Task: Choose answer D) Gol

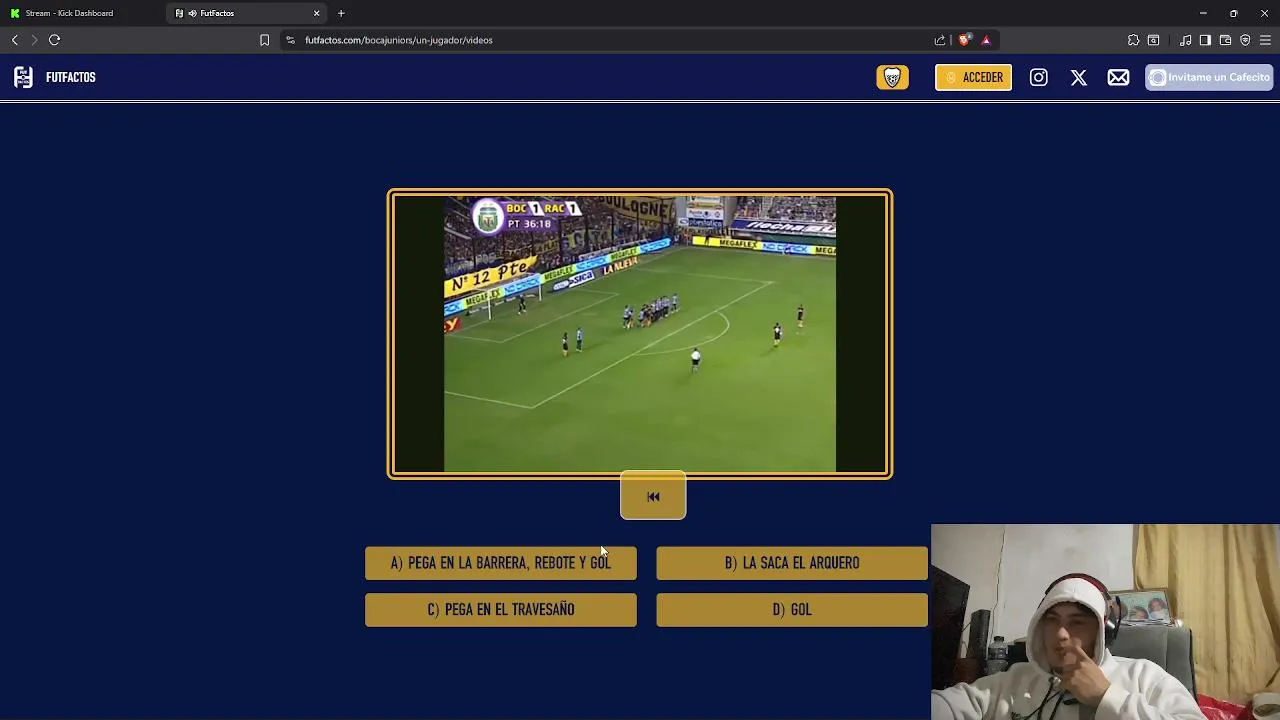Action: point(791,609)
